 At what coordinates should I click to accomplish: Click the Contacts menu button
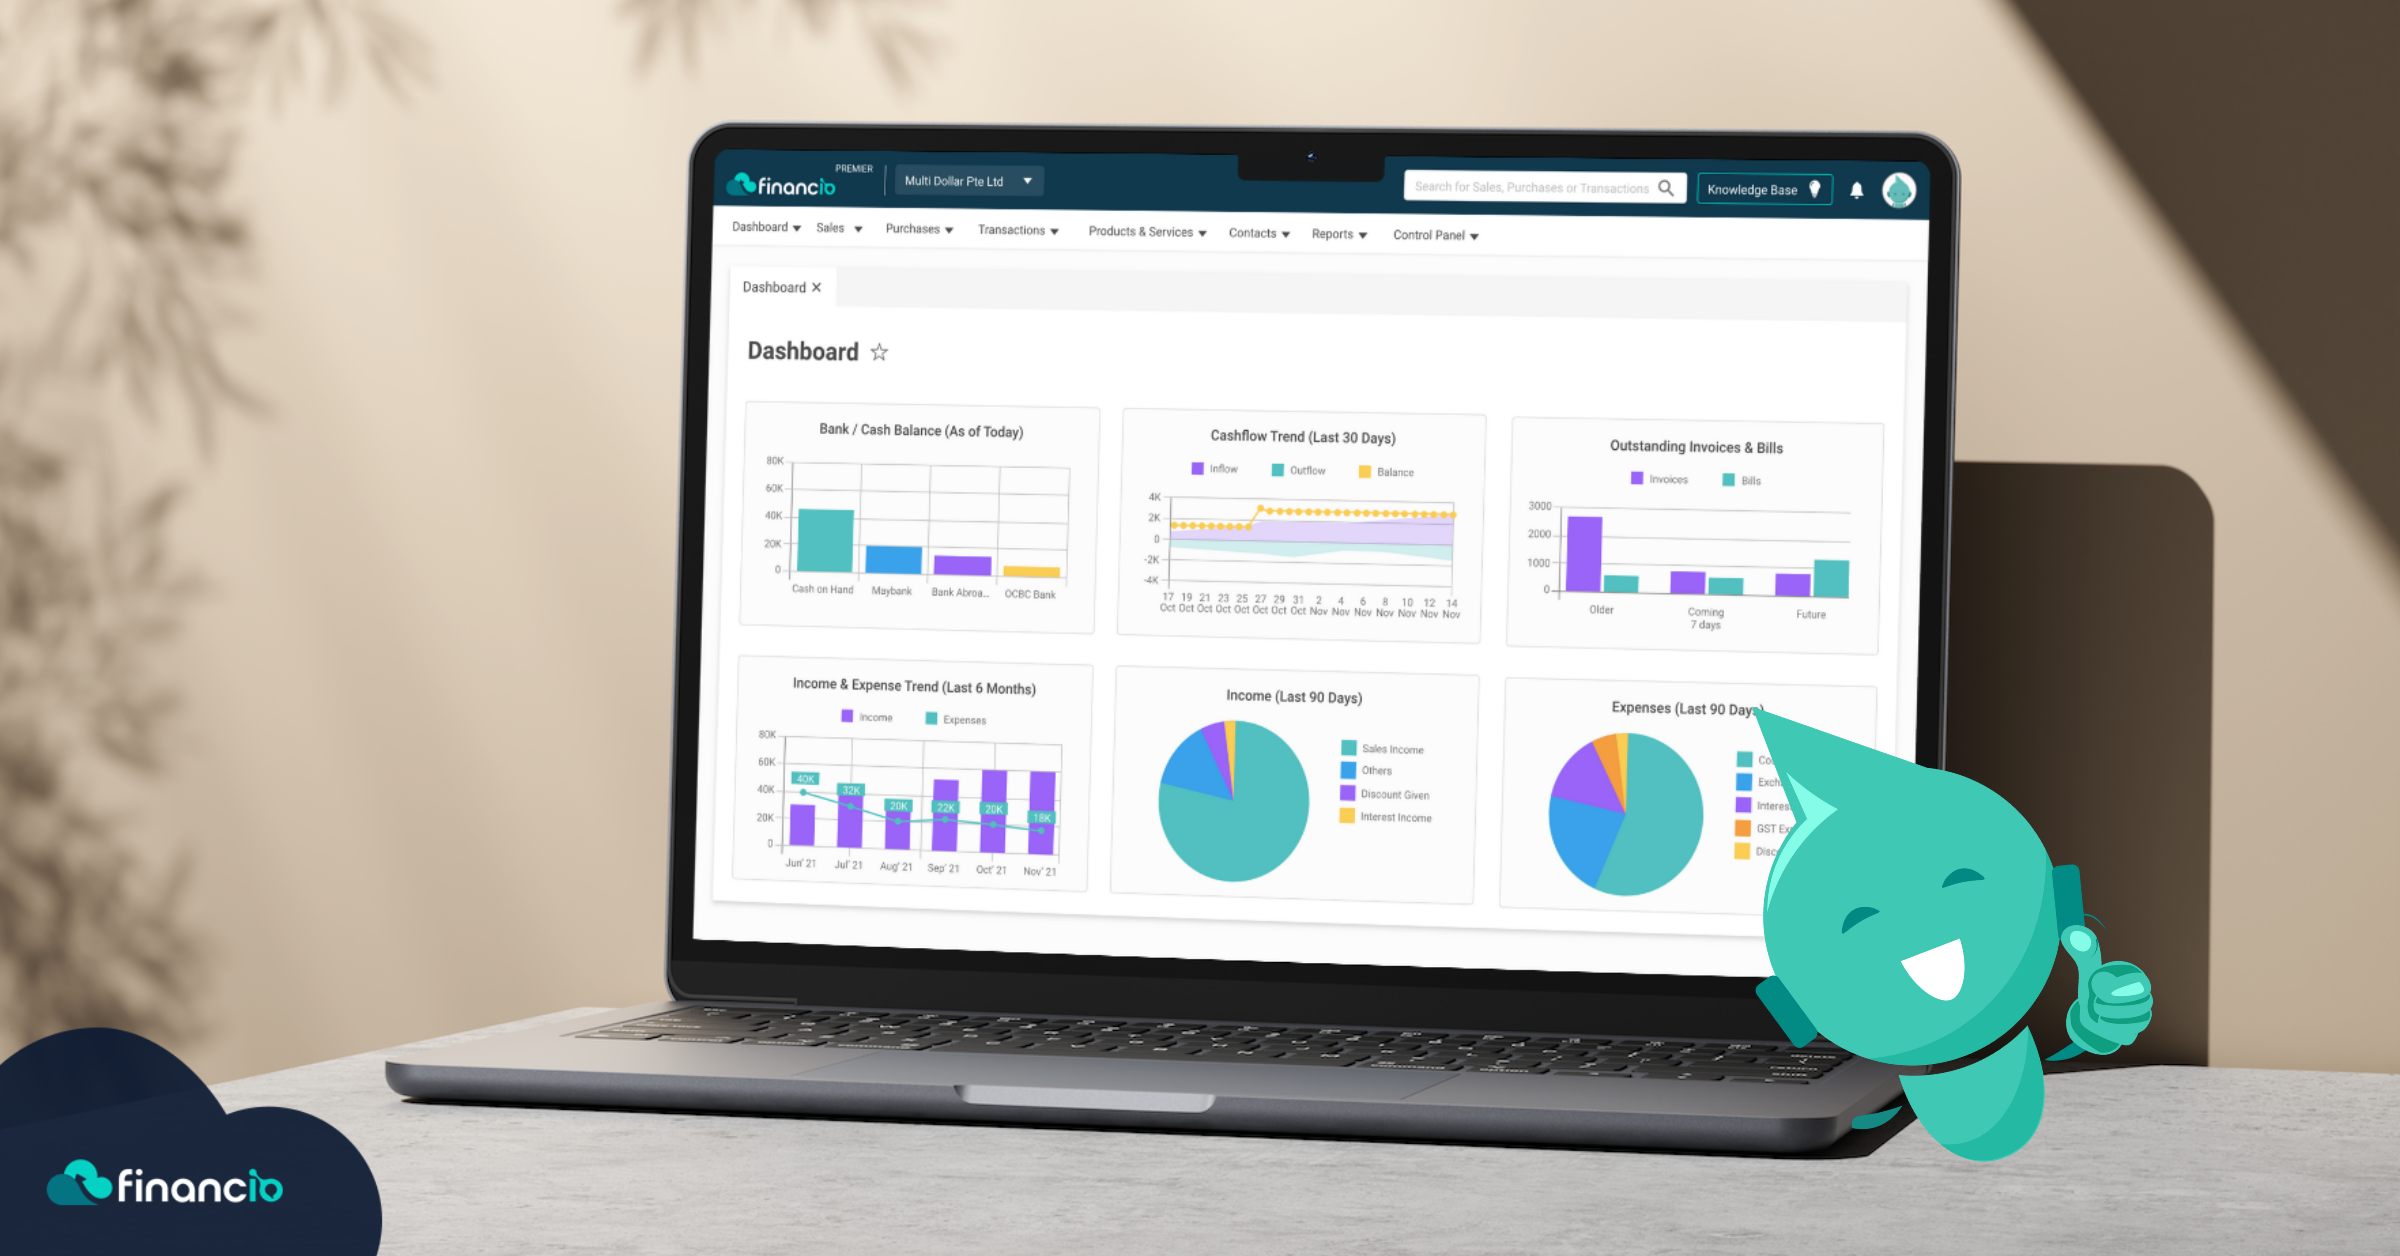(1257, 233)
